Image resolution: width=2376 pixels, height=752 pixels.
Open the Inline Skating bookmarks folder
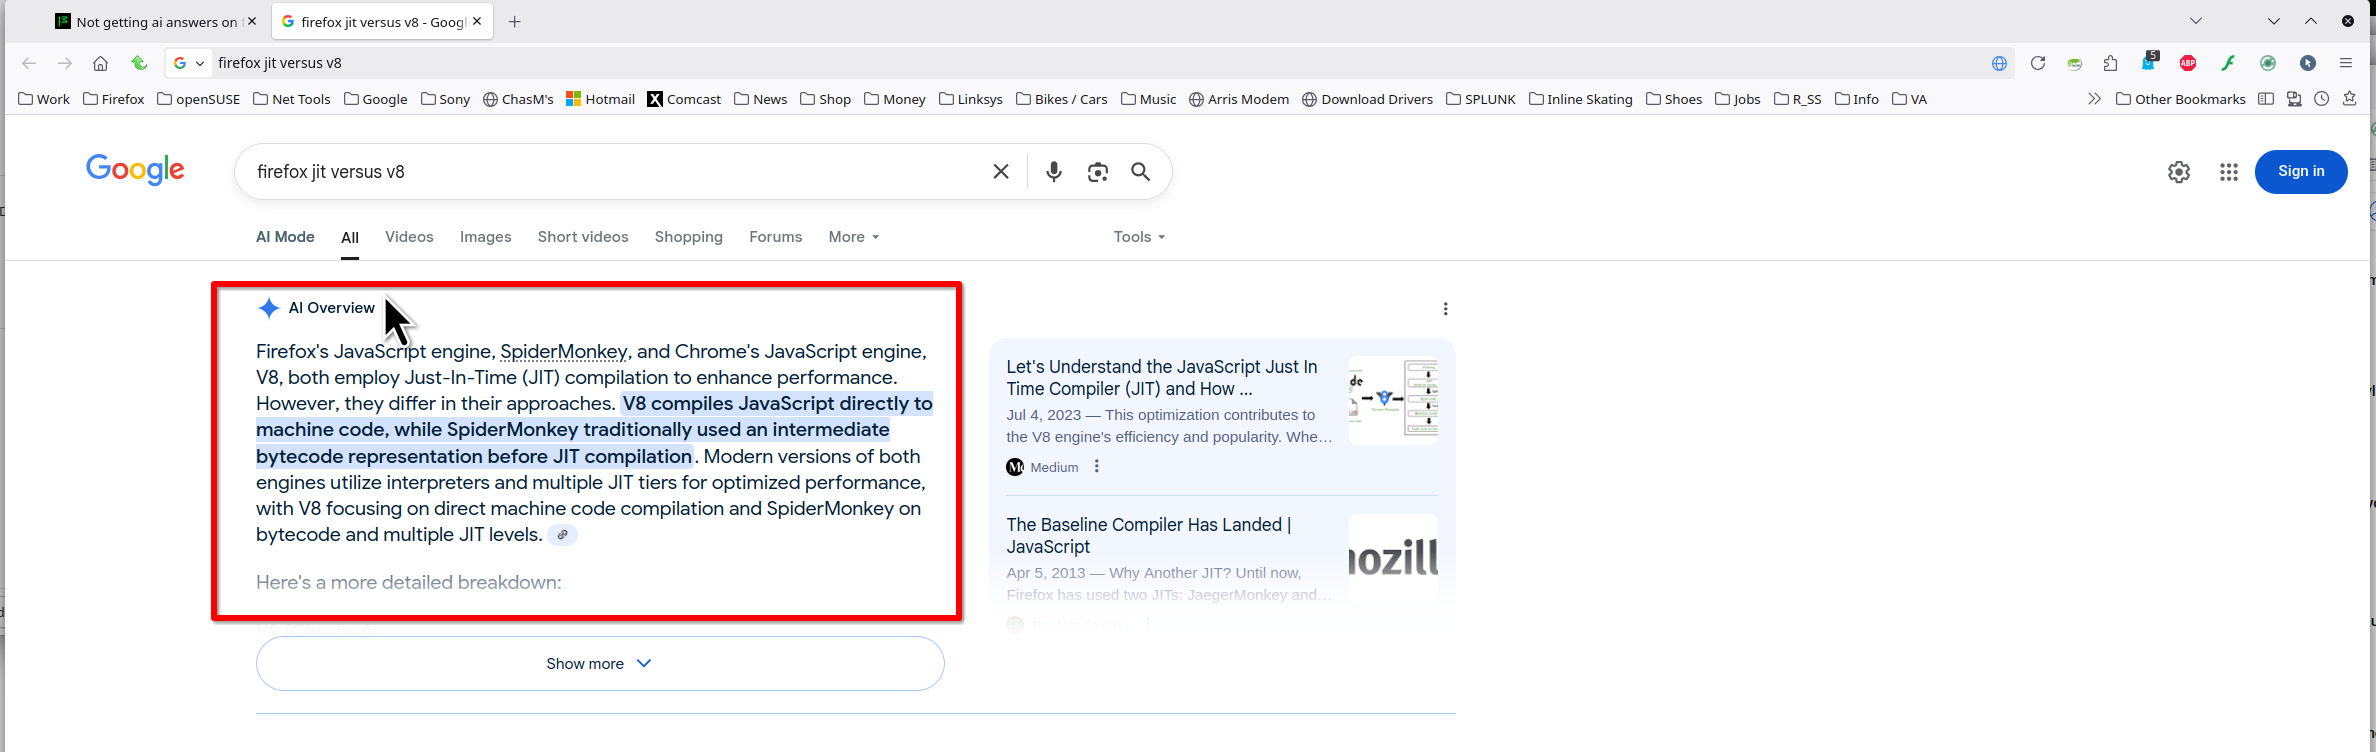tap(1581, 99)
